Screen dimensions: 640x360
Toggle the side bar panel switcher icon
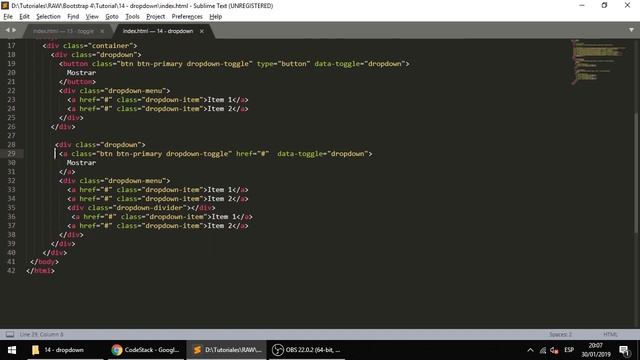pos(10,334)
